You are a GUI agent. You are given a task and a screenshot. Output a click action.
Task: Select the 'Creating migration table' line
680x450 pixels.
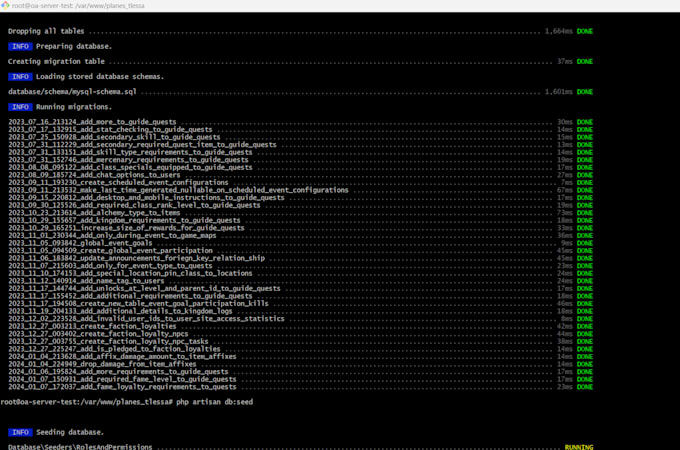coord(300,62)
